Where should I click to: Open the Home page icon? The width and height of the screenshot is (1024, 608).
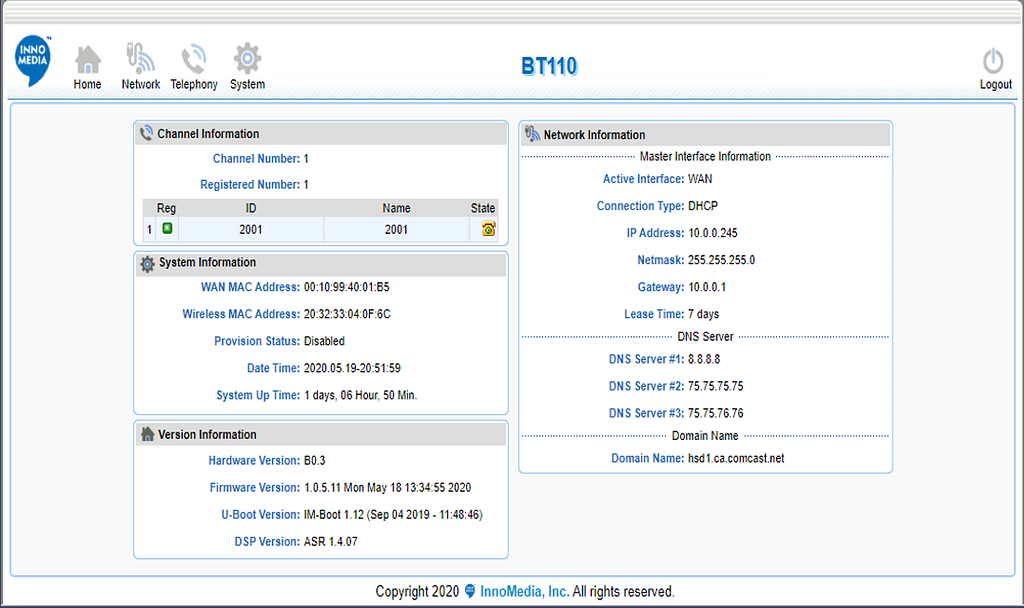tap(88, 59)
